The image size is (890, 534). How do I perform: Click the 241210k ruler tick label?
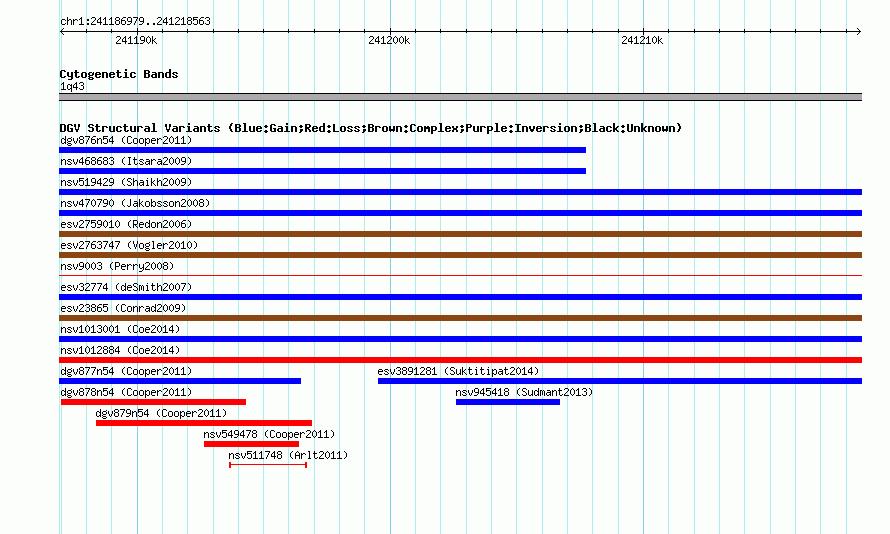[642, 40]
